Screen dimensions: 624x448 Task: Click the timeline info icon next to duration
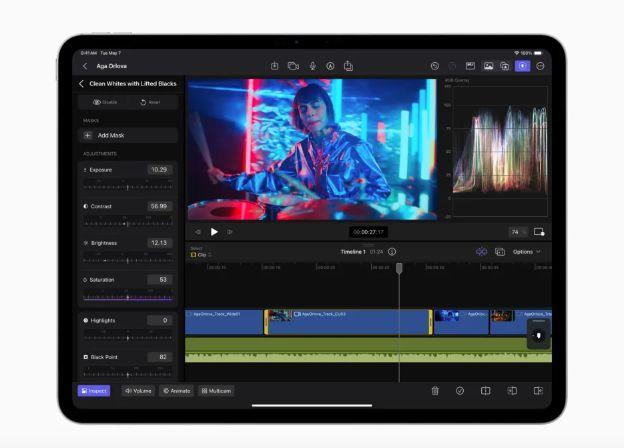point(392,252)
